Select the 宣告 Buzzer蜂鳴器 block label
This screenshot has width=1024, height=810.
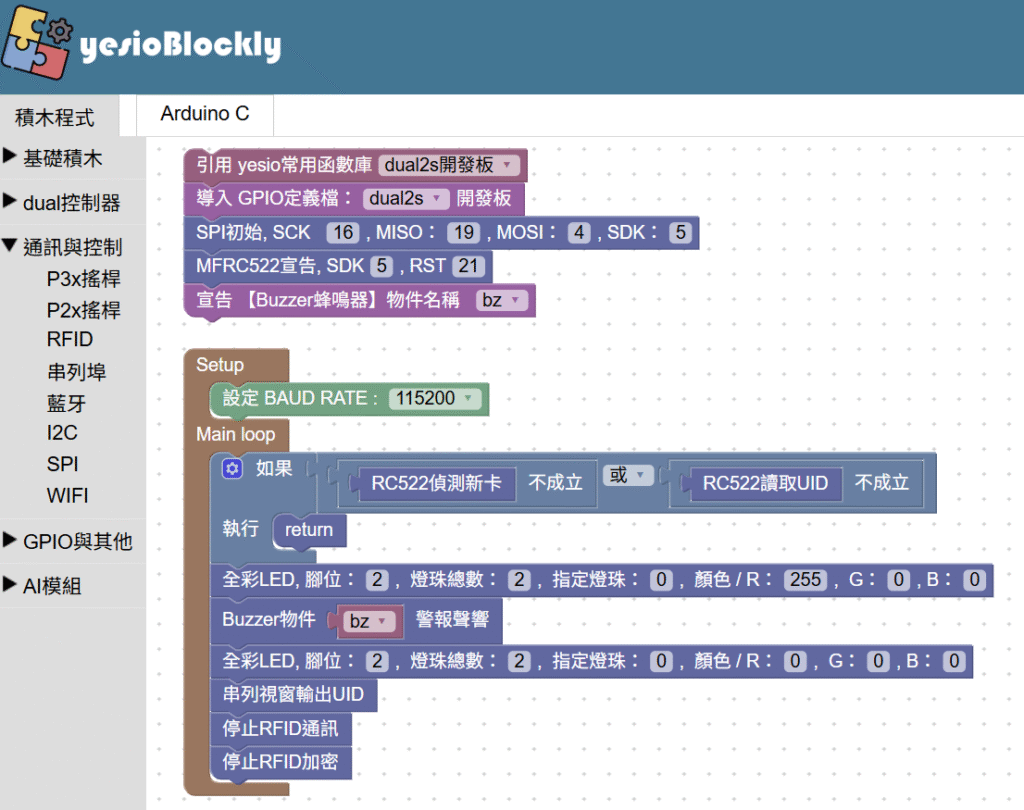[328, 300]
